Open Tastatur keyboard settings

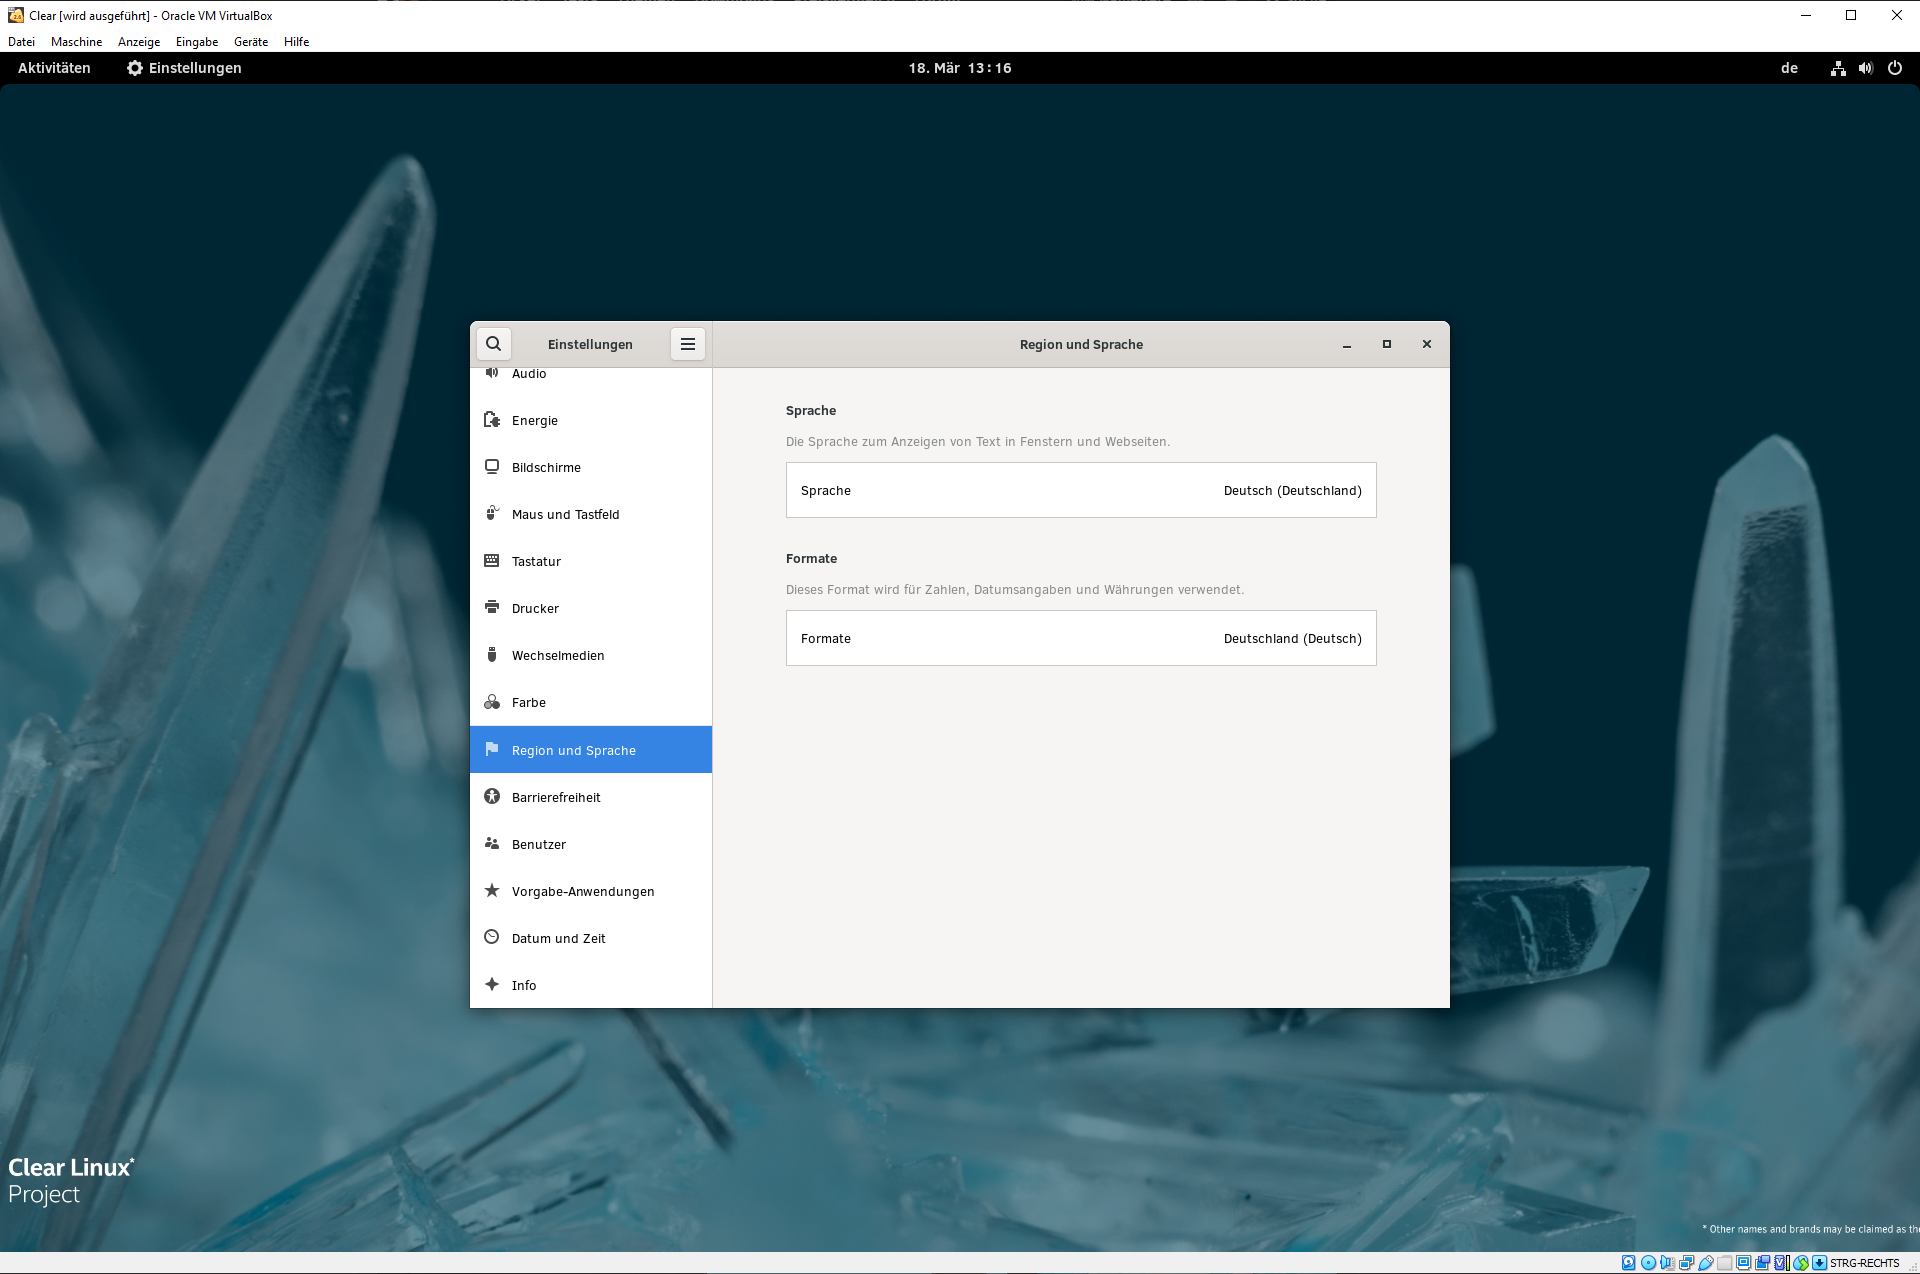coord(536,561)
